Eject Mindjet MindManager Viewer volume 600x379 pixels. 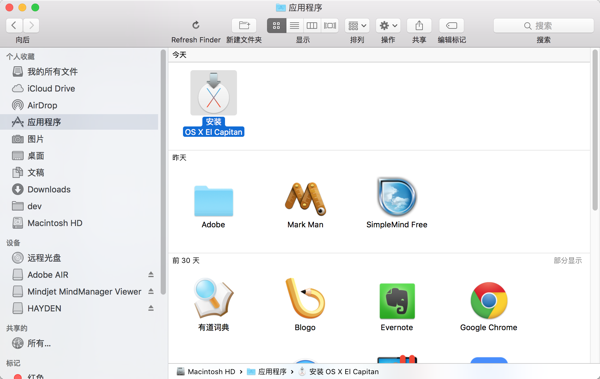click(x=151, y=291)
